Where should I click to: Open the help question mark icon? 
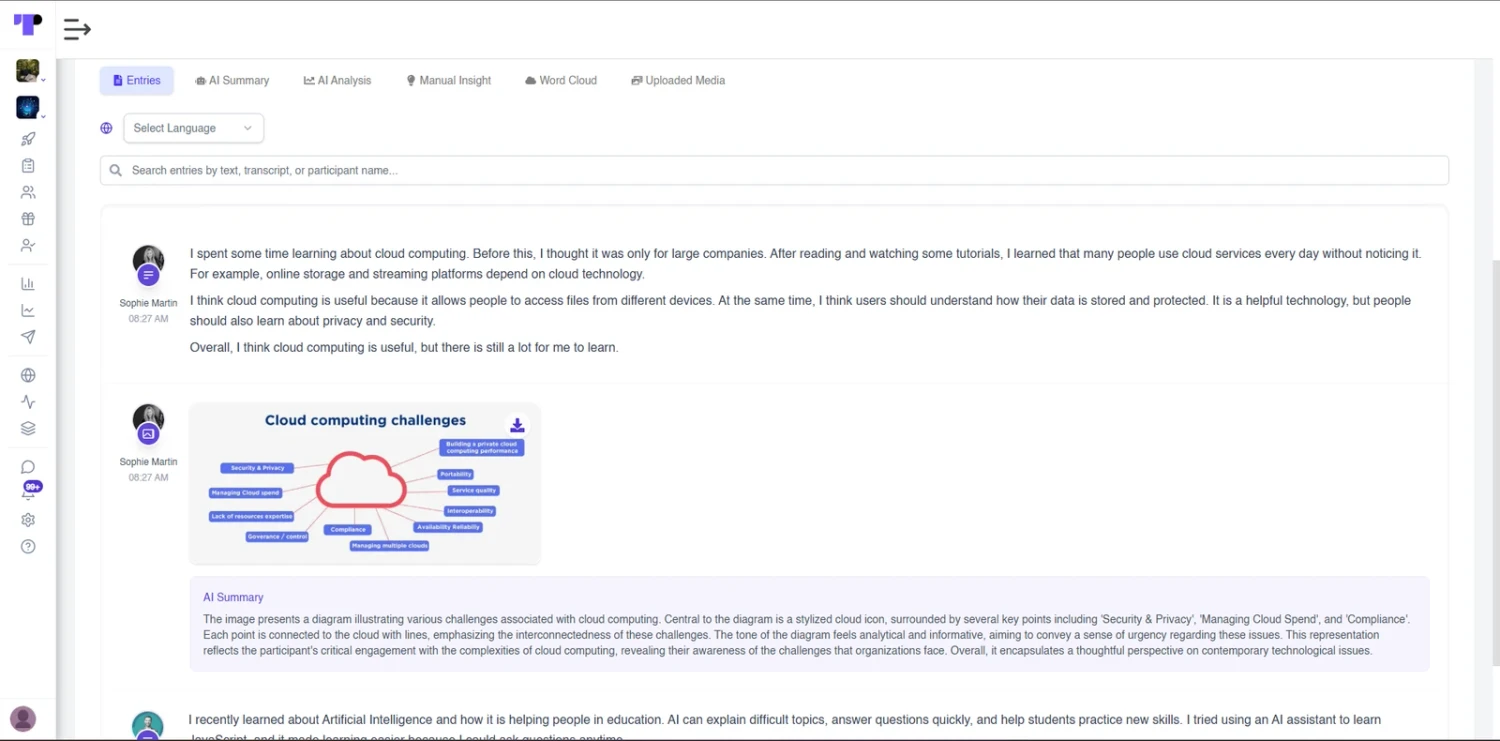(28, 547)
